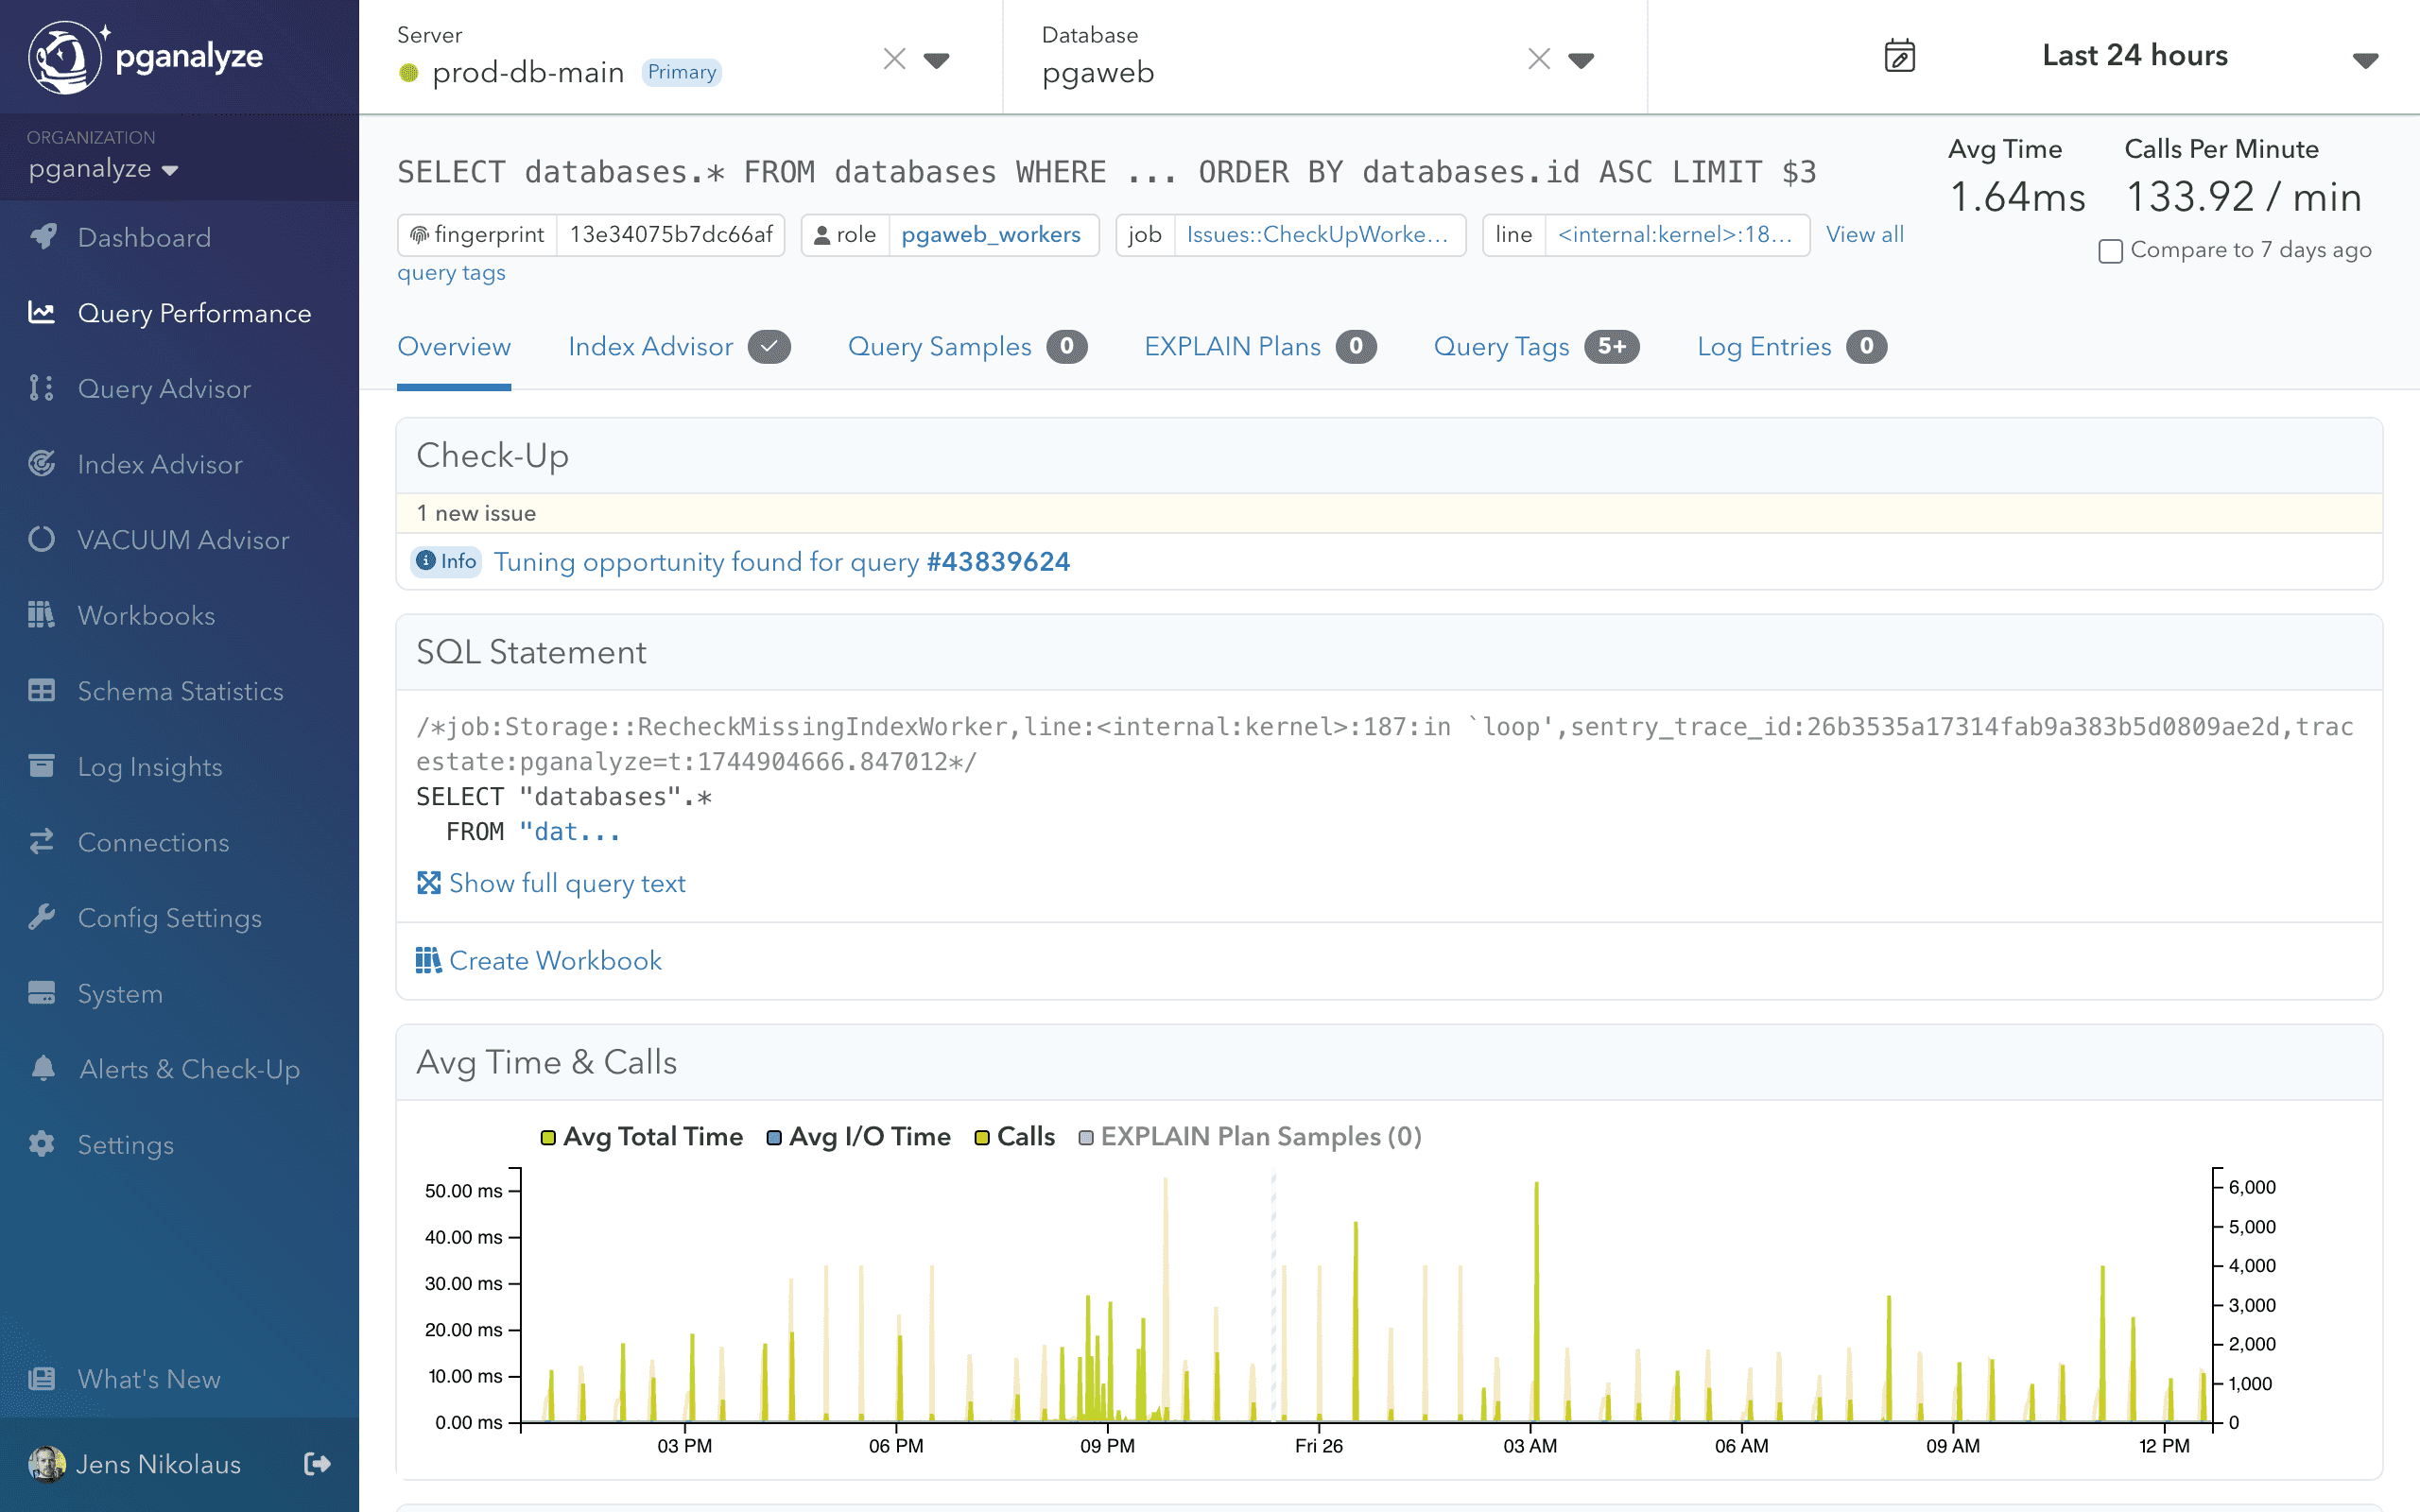Enable Compare to 7 days ago checkbox
This screenshot has height=1512, width=2420.
2110,251
